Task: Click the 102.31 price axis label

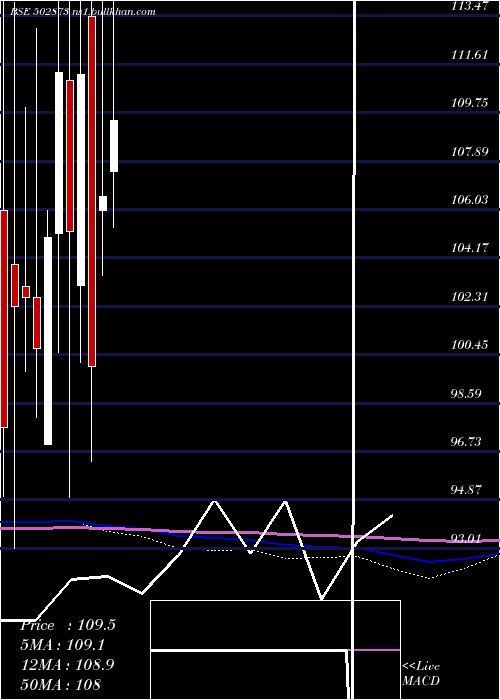Action: (x=470, y=296)
